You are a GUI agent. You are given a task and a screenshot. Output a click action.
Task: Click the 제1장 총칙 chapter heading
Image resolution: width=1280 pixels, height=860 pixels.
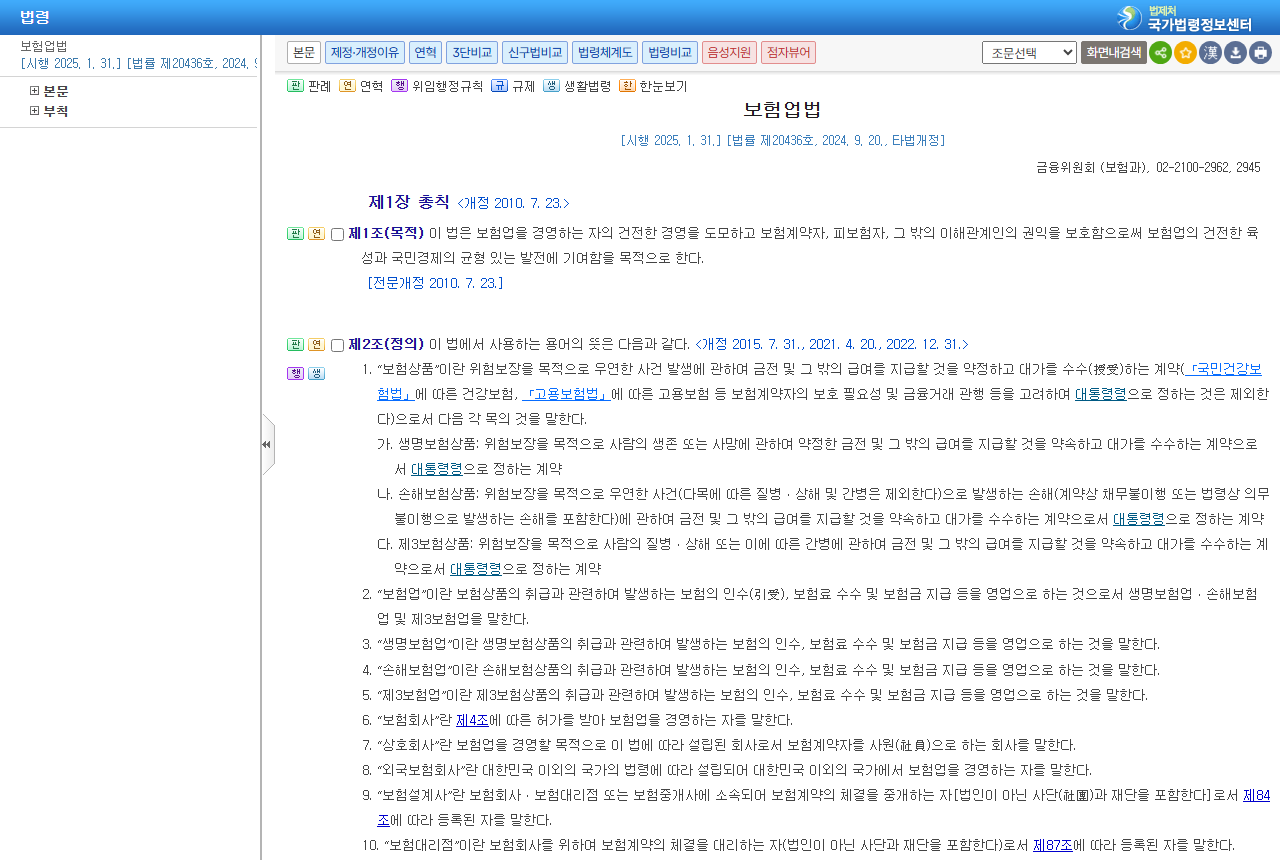(409, 202)
